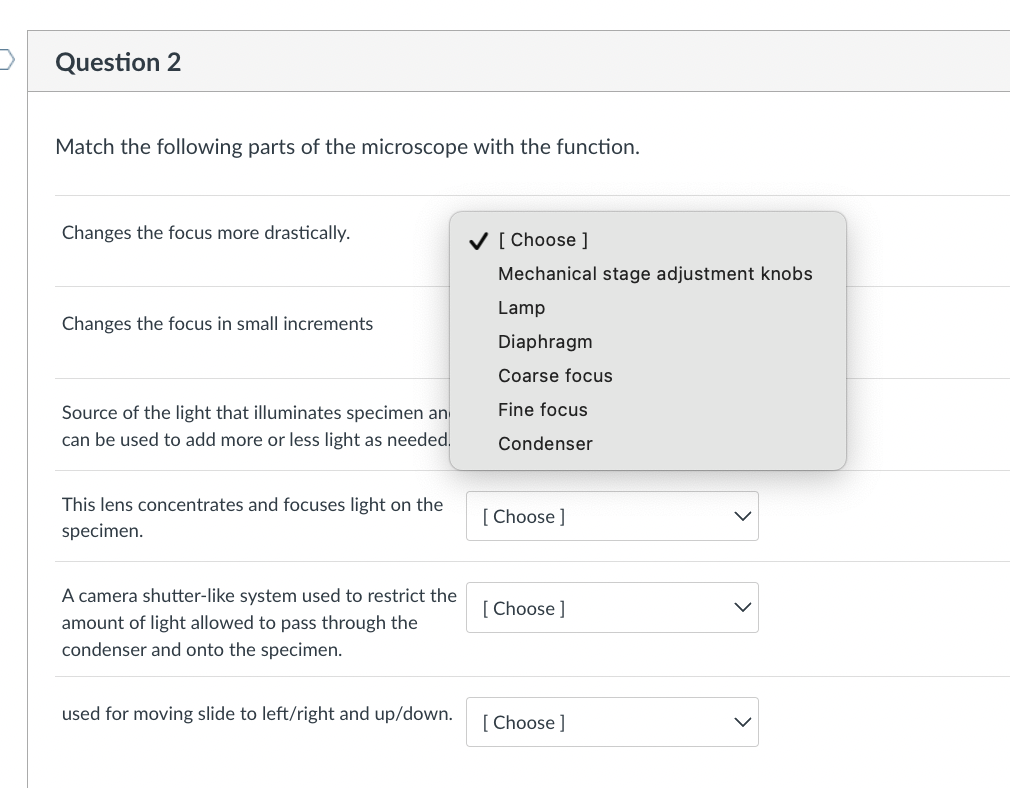Click the prompt about matching microscope parts
The image size is (1010, 788).
tap(347, 146)
